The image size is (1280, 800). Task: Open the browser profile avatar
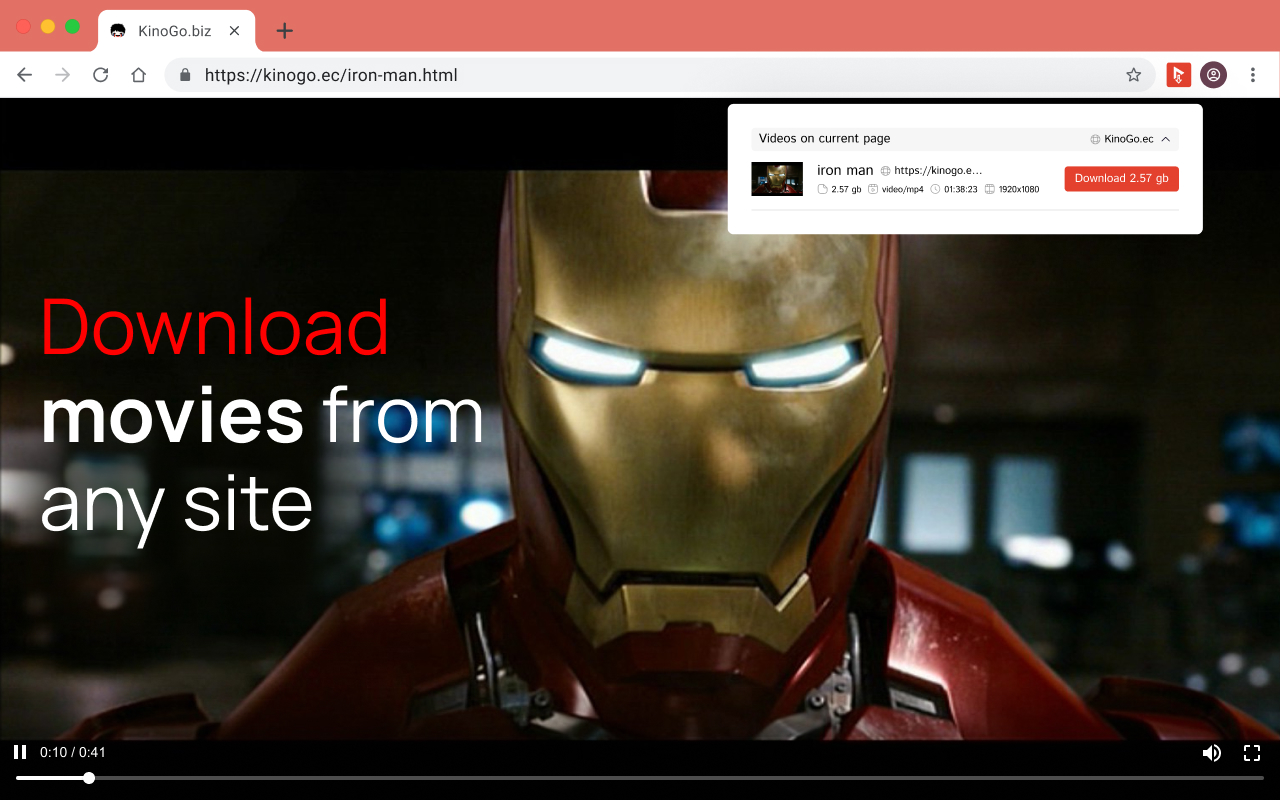pos(1213,75)
